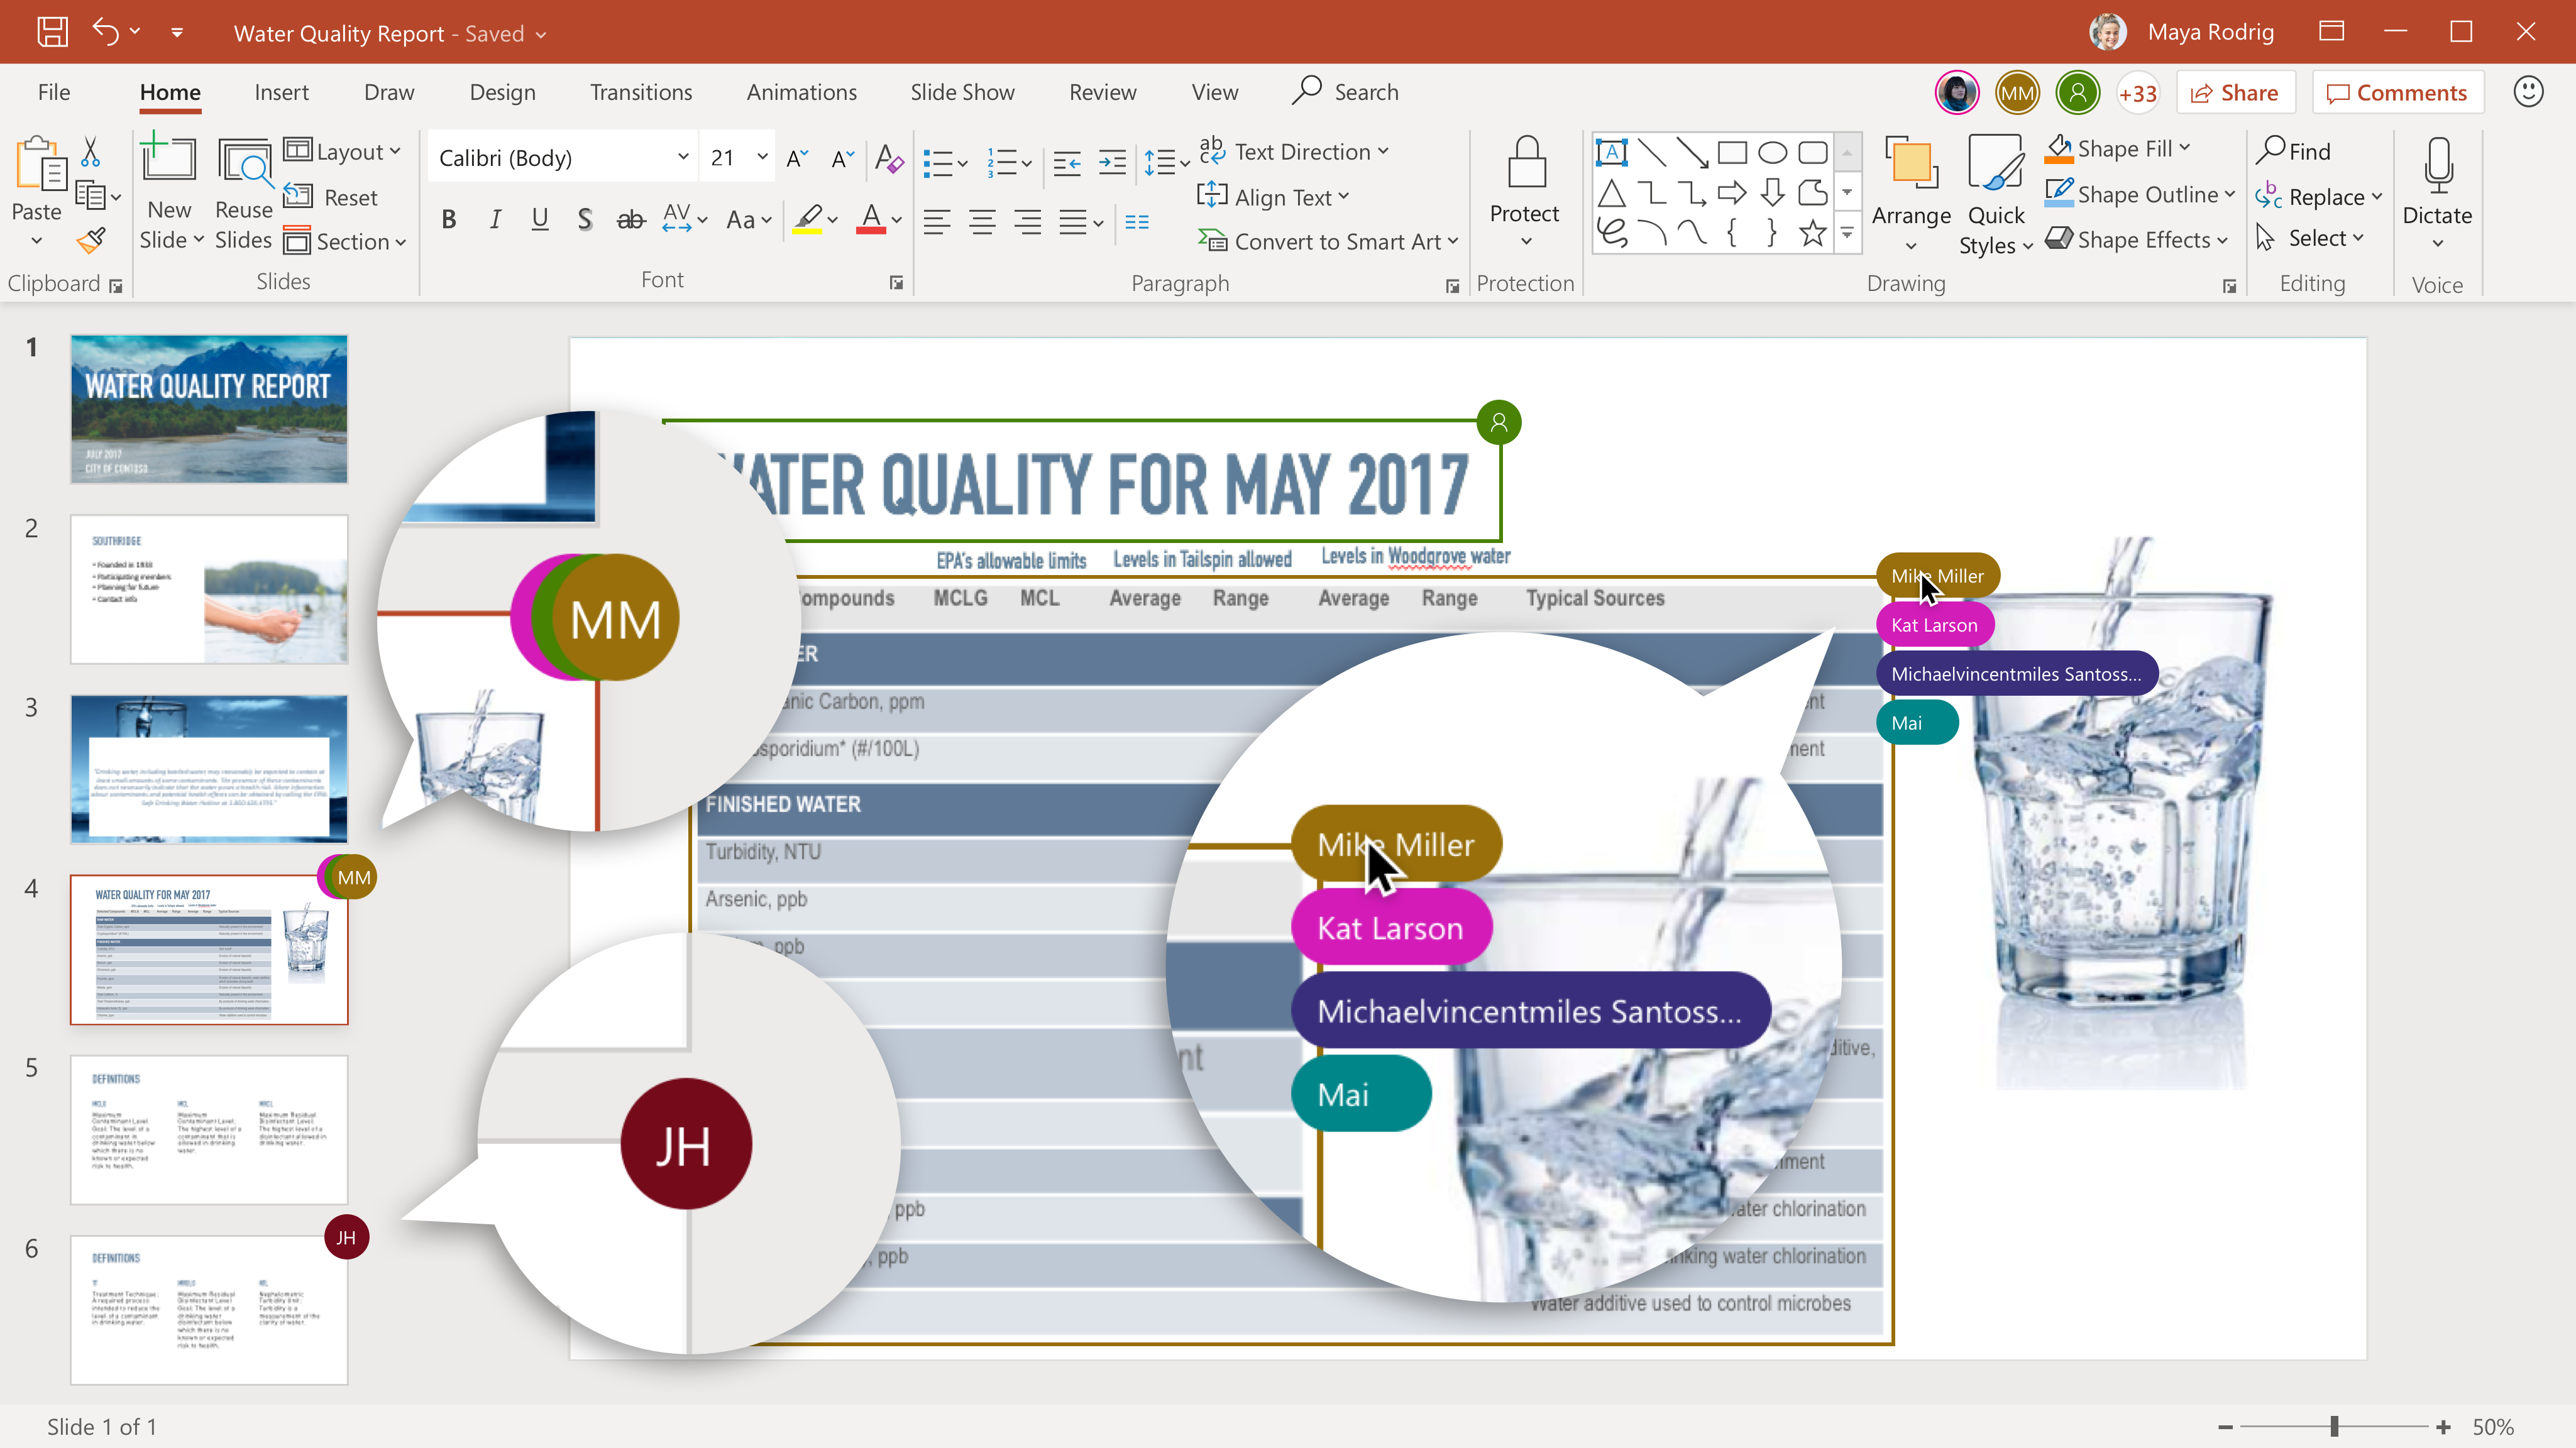Toggle Italic formatting

tap(495, 220)
